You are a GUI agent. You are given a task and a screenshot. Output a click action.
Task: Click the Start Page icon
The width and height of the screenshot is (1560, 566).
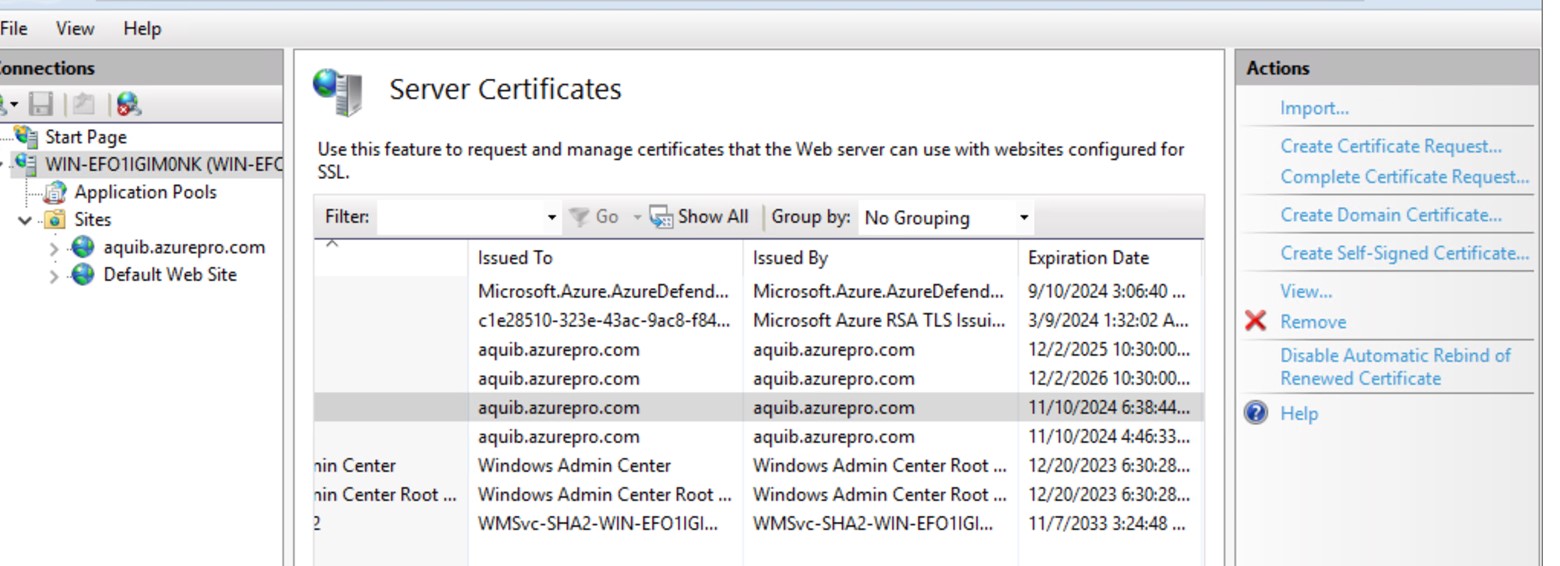[26, 136]
